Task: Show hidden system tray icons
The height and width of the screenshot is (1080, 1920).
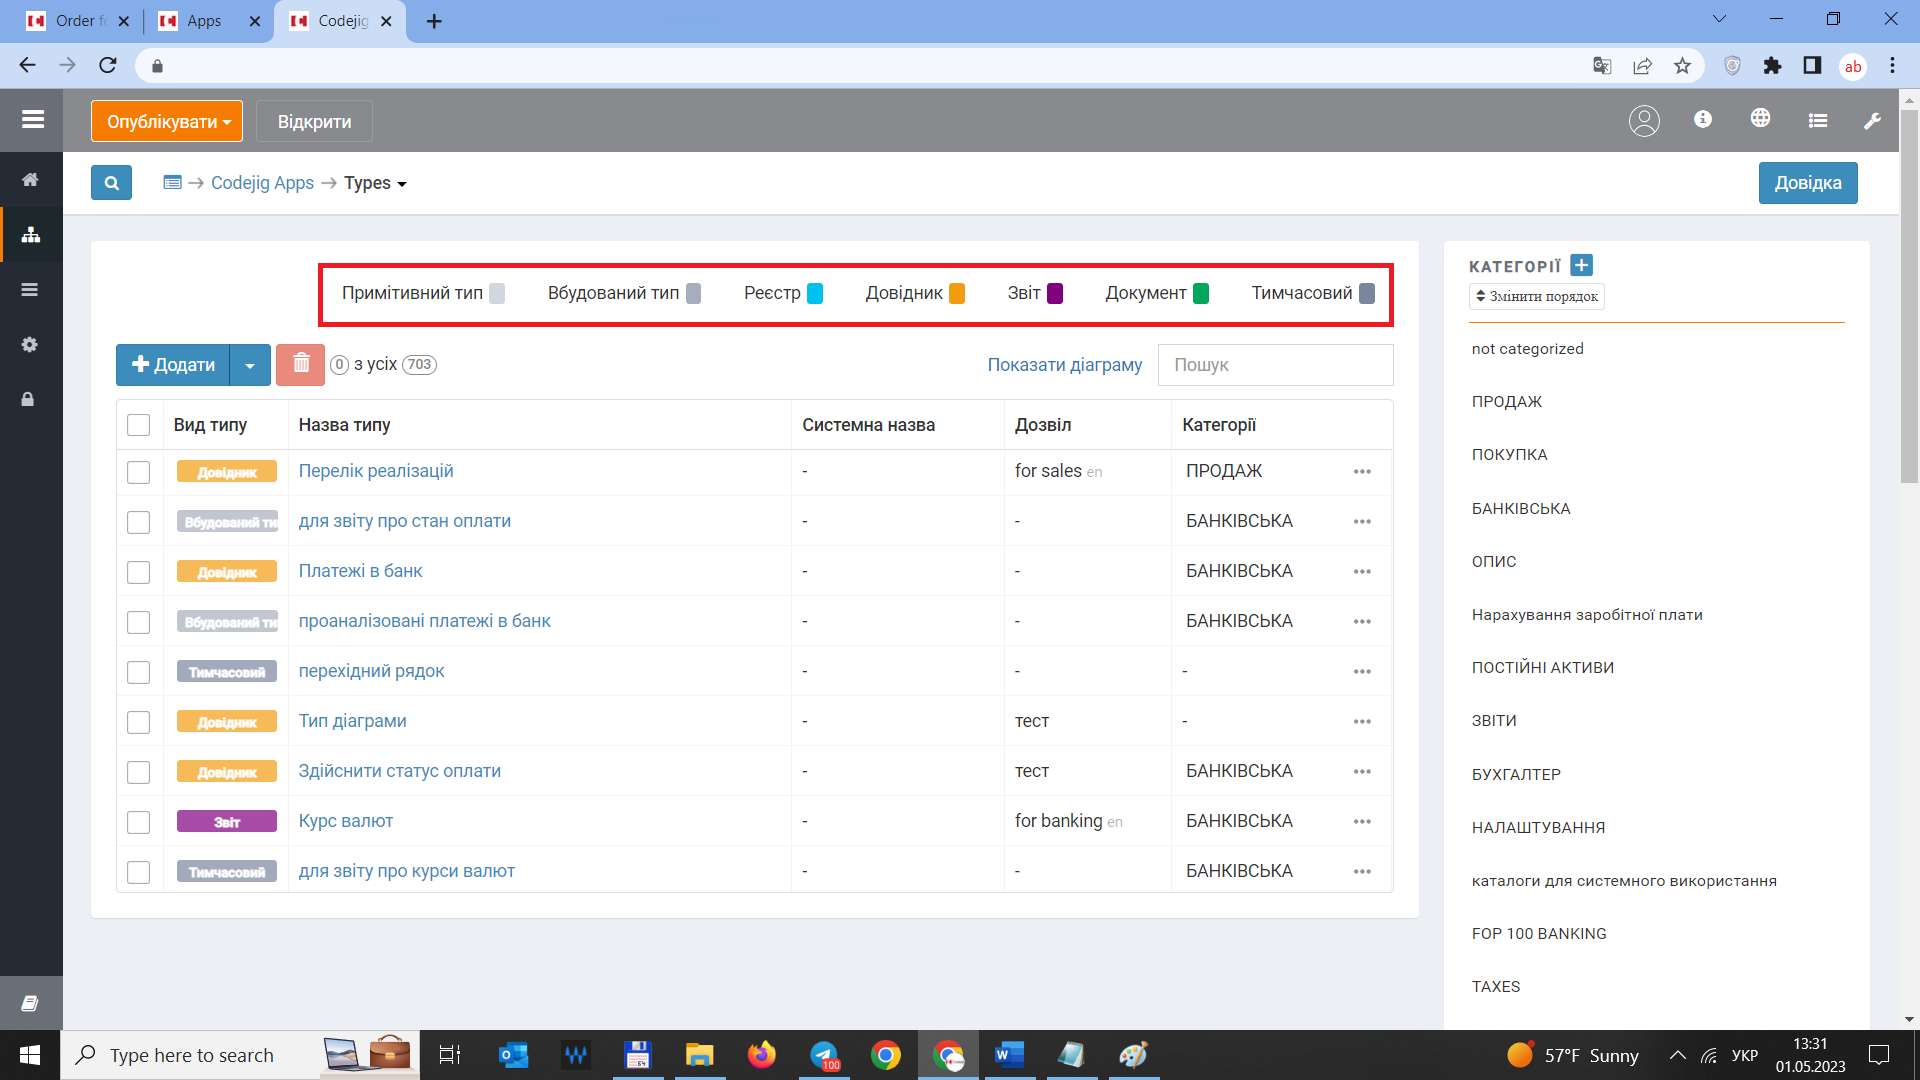Action: tap(1678, 1055)
